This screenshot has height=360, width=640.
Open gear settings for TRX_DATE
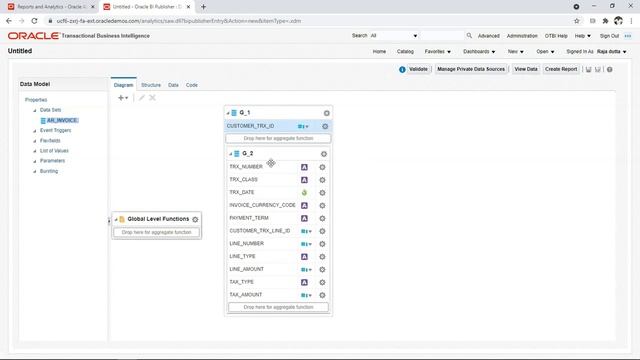[322, 193]
